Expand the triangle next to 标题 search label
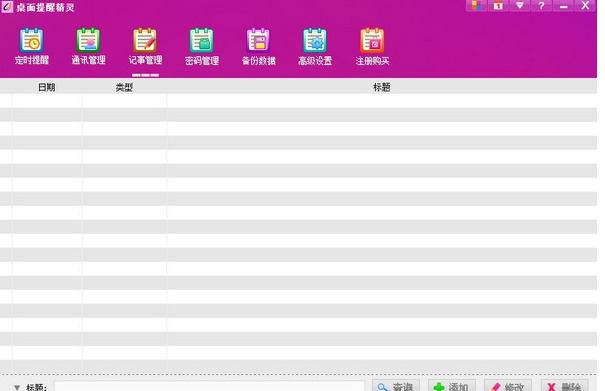Viewport: 605px width, 391px height. (x=17, y=387)
